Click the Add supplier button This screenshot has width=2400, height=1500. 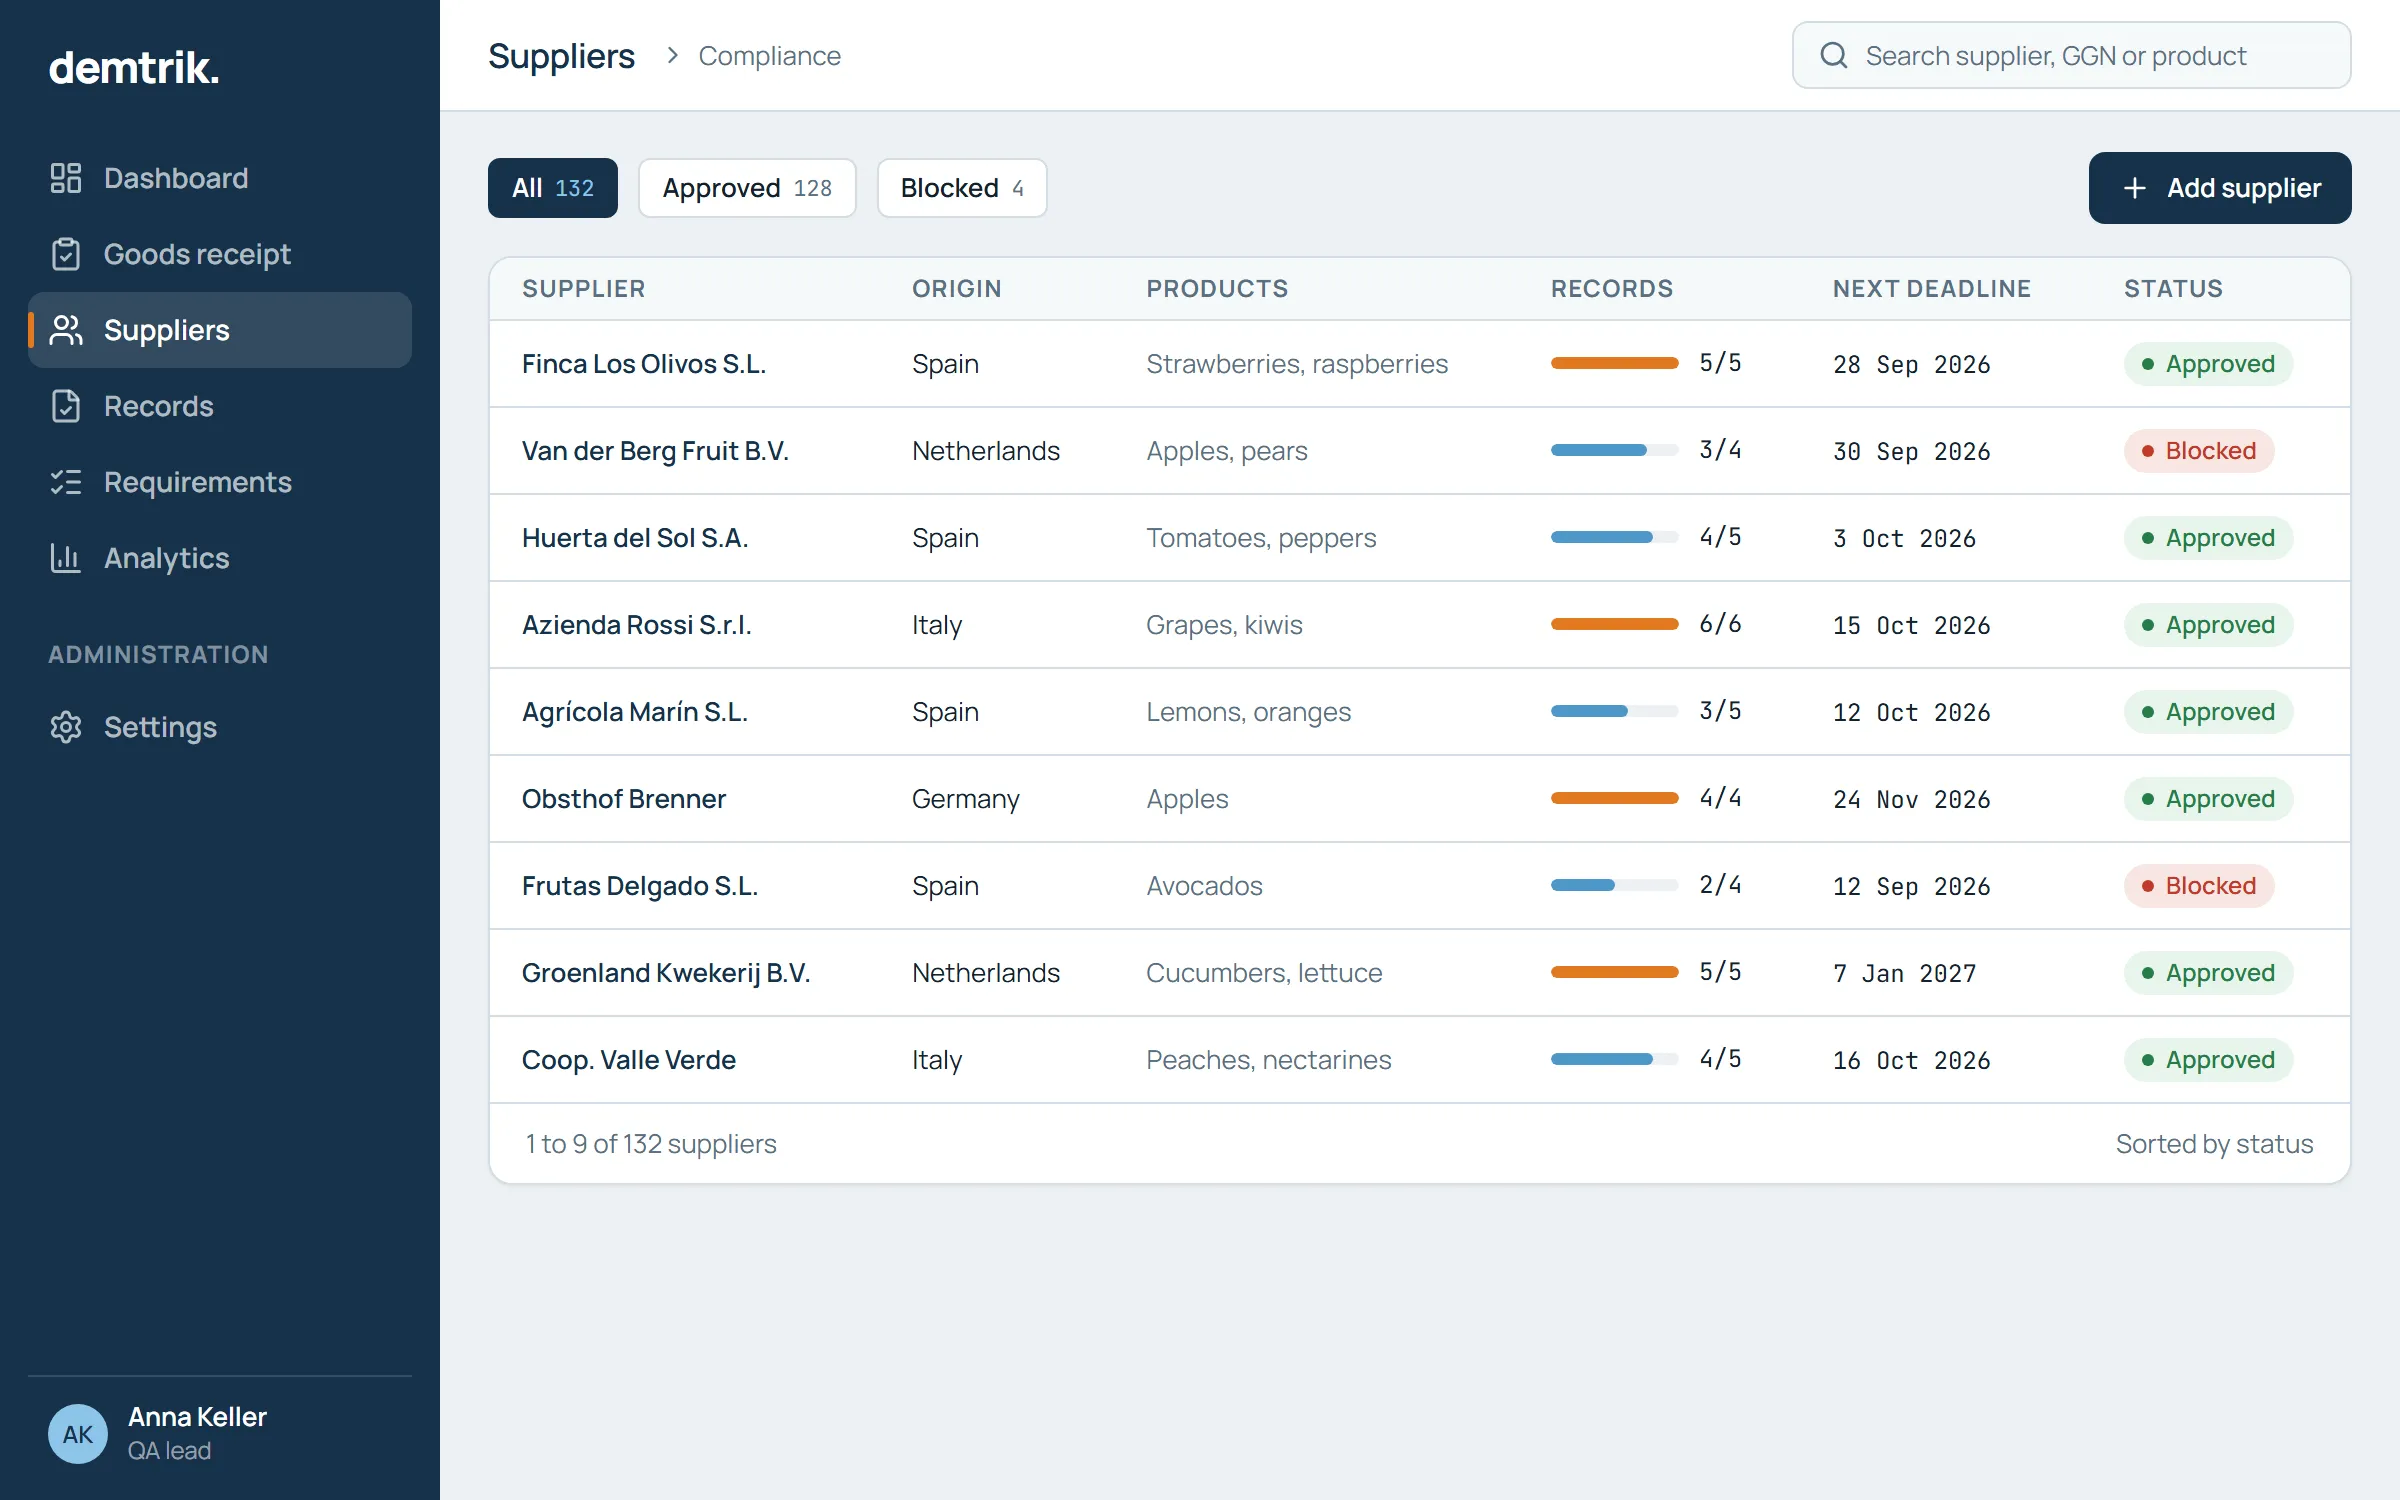coord(2220,188)
